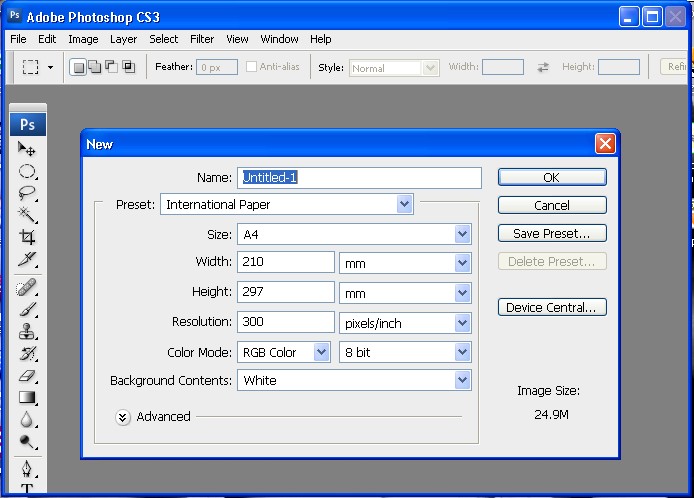Select the History Brush tool
Image resolution: width=694 pixels, height=498 pixels.
(x=27, y=354)
